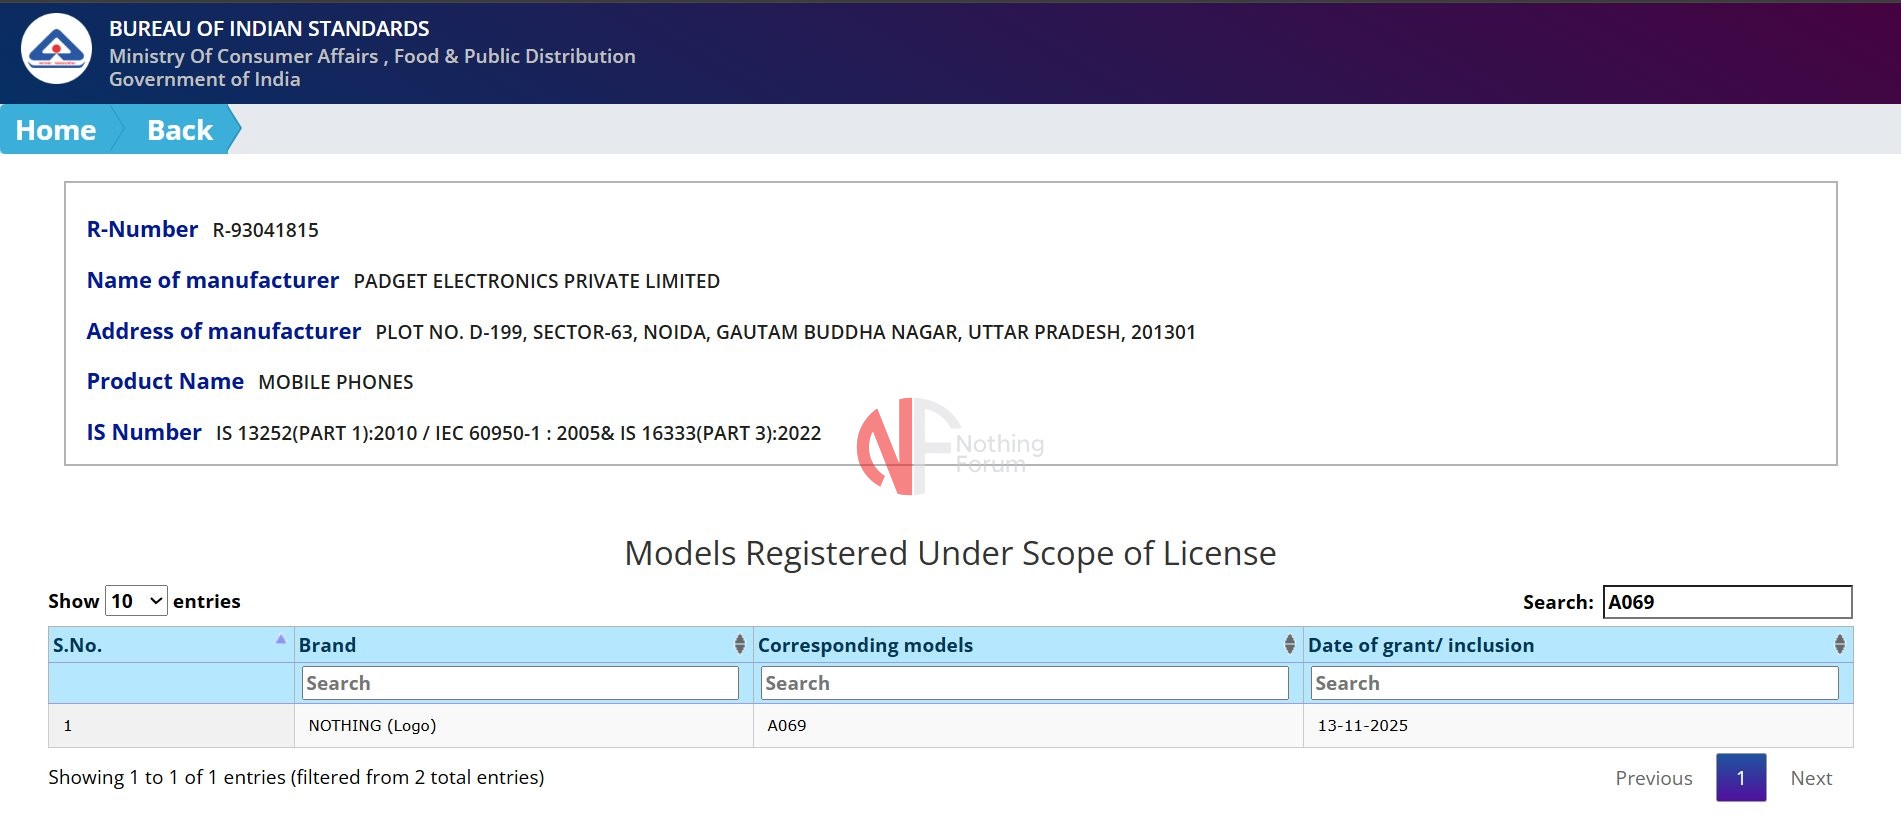Click the Nothing Forum watermark logo
The width and height of the screenshot is (1901, 822).
coord(947,447)
